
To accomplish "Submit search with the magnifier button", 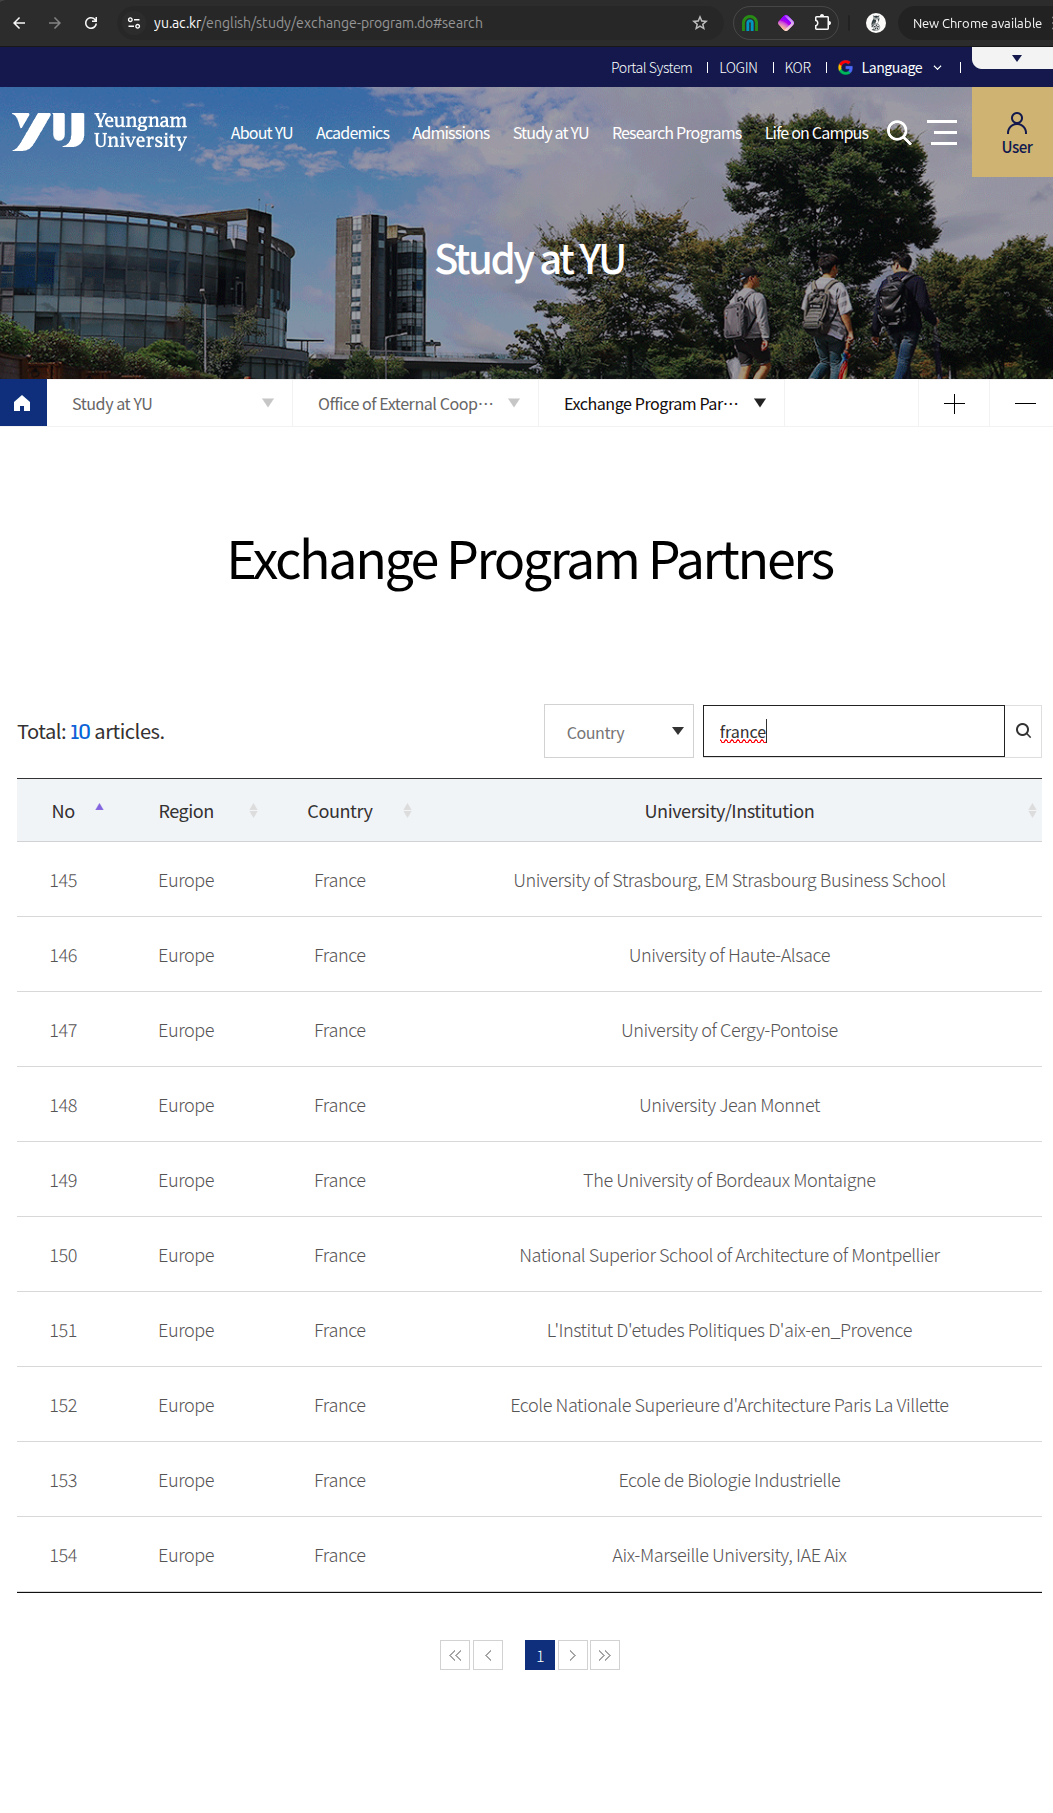I will click(1023, 731).
